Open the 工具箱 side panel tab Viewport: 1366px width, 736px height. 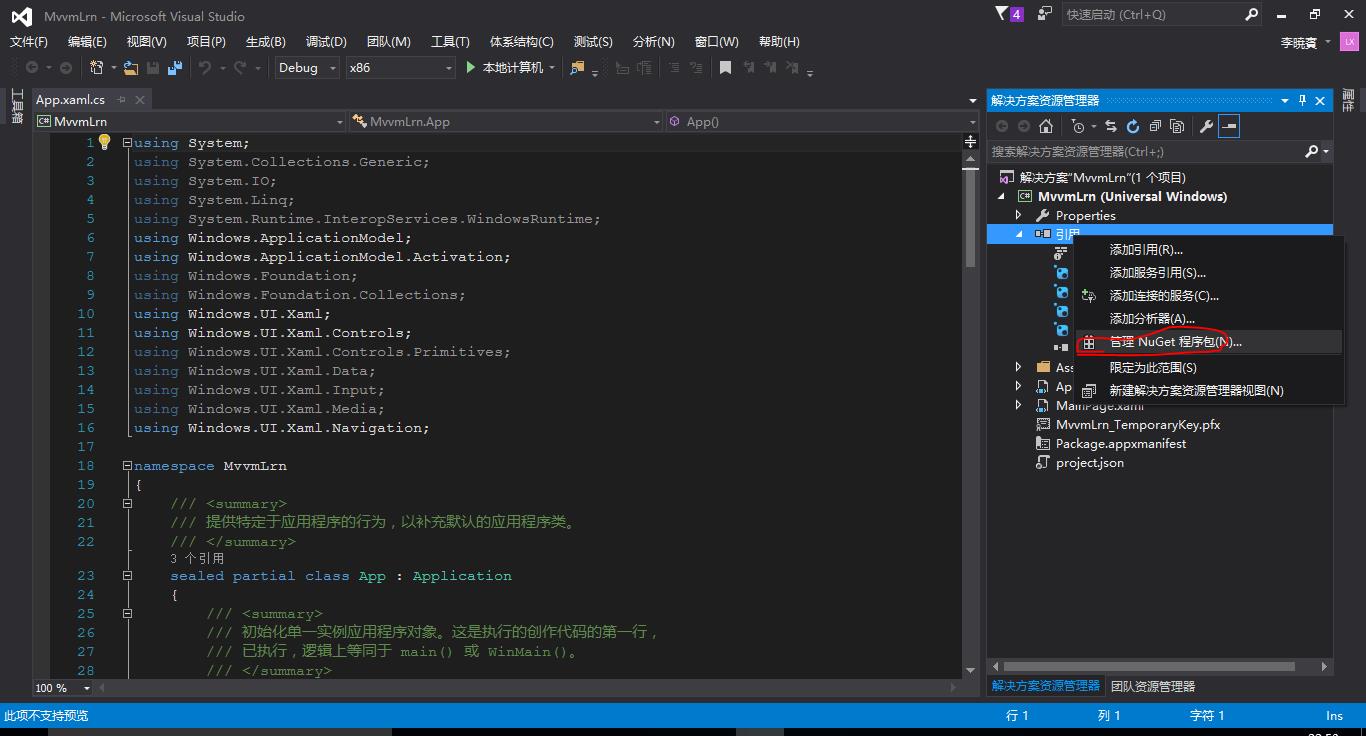(x=16, y=106)
